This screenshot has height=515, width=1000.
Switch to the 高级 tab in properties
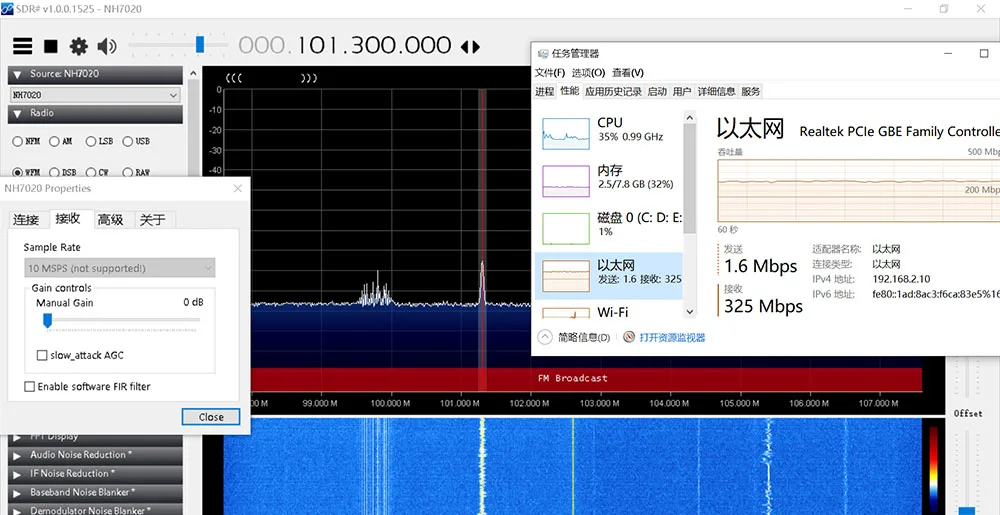pyautogui.click(x=110, y=220)
